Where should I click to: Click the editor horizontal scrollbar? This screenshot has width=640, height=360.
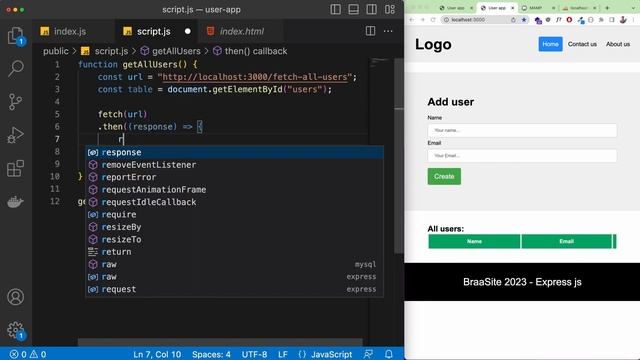[x=220, y=342]
